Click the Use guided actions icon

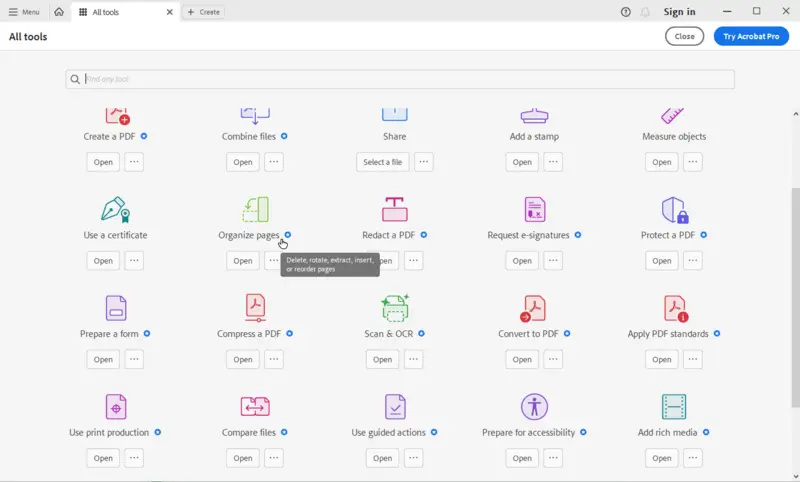[x=395, y=407]
